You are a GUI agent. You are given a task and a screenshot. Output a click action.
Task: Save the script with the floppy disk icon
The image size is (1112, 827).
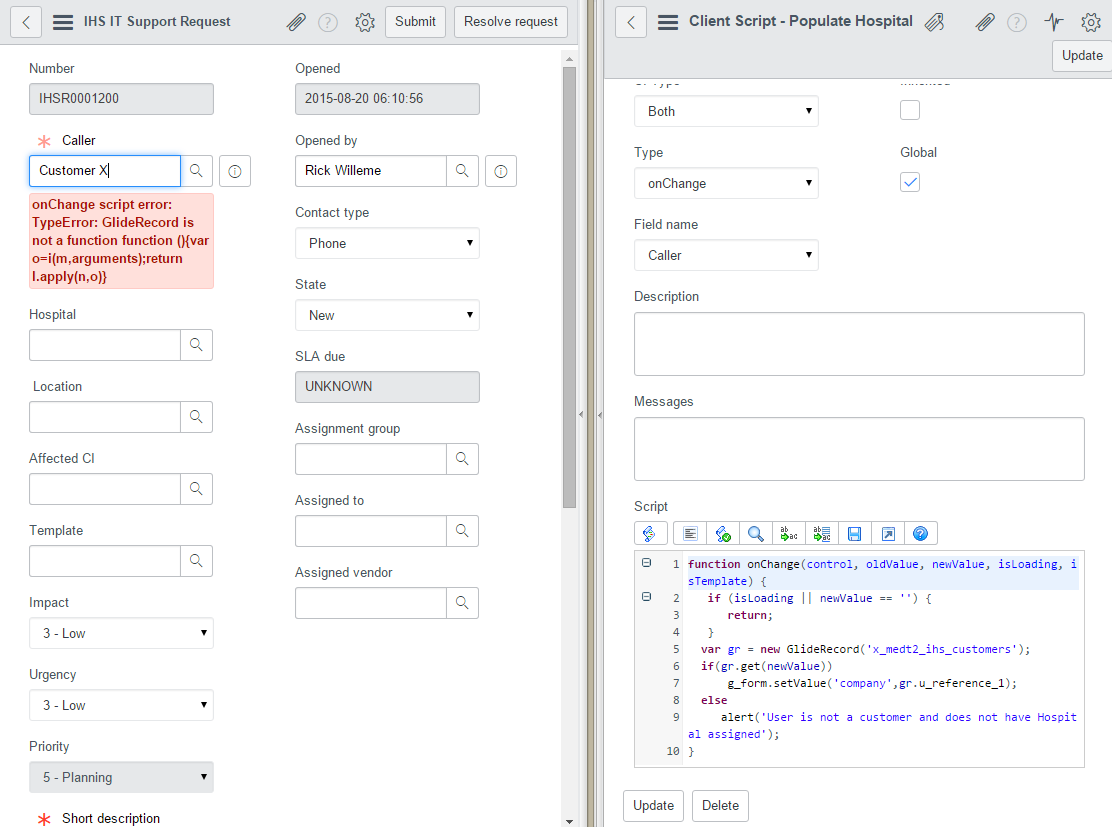855,533
